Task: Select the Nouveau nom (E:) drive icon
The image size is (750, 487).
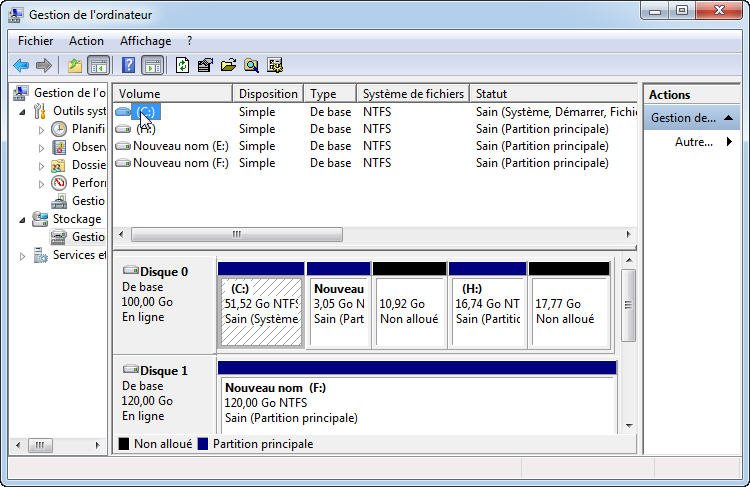Action: click(123, 146)
